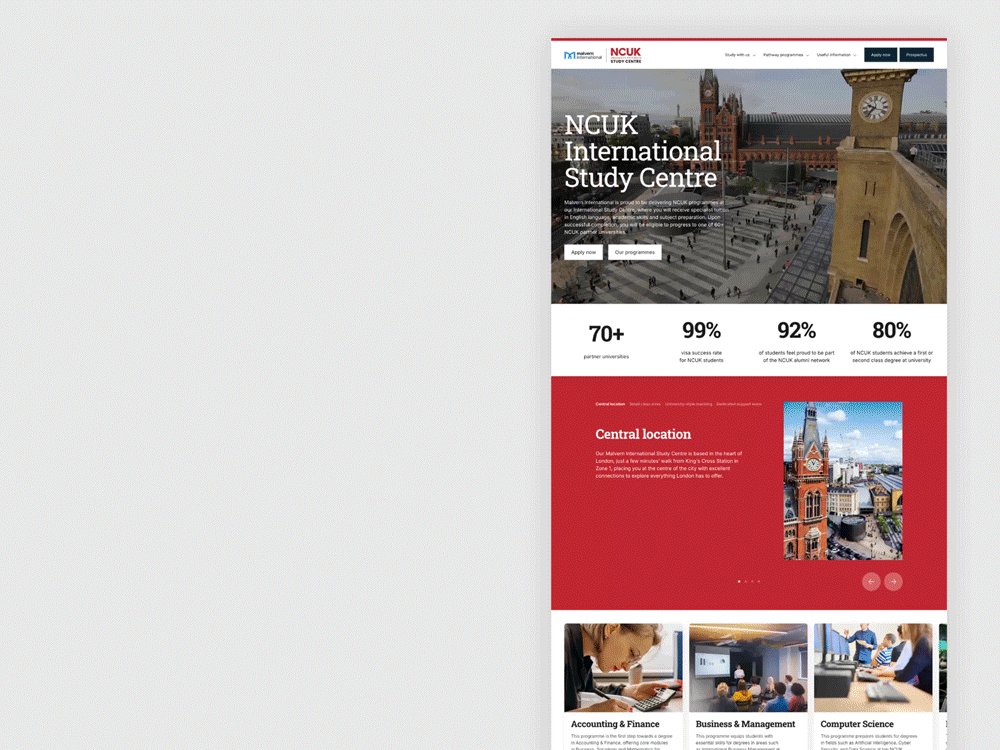Open the Dedicated support team tab
Image resolution: width=1000 pixels, height=750 pixels.
tap(739, 404)
